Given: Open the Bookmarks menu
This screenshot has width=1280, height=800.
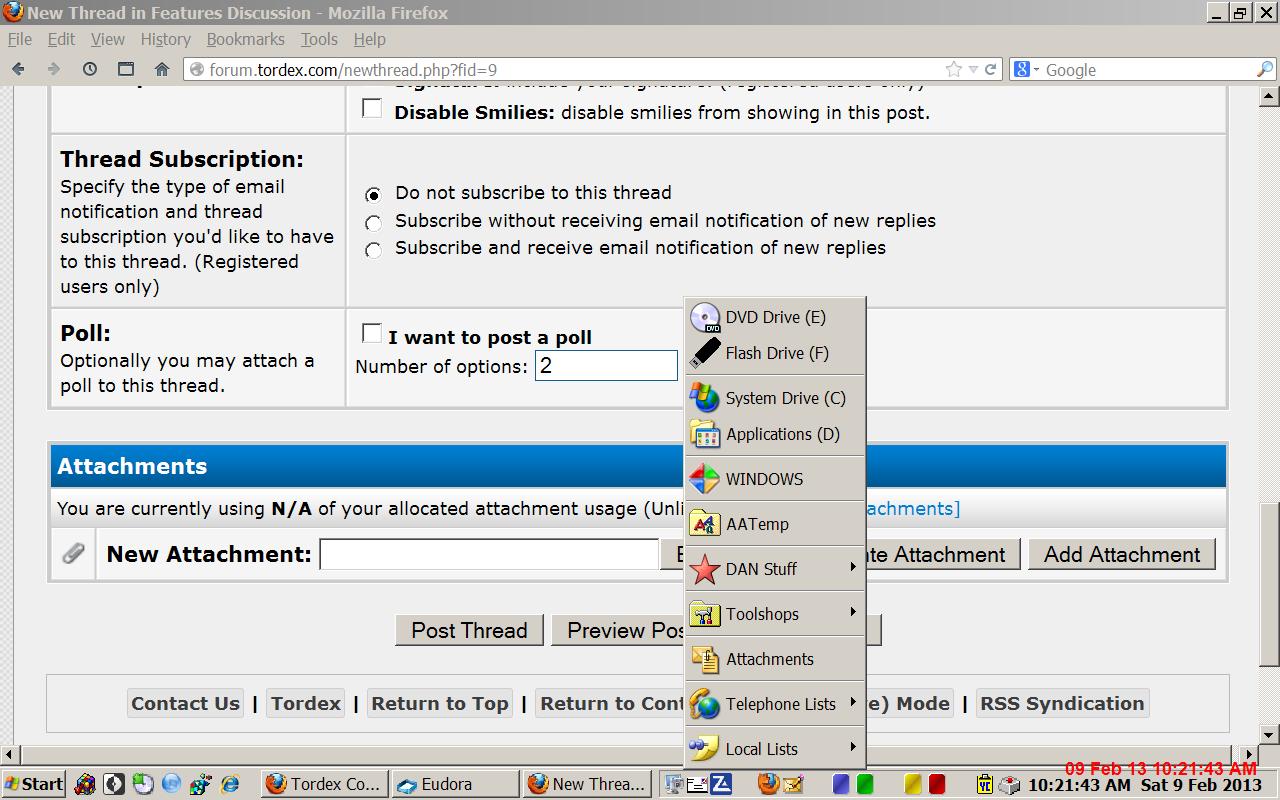Looking at the screenshot, I should point(245,39).
